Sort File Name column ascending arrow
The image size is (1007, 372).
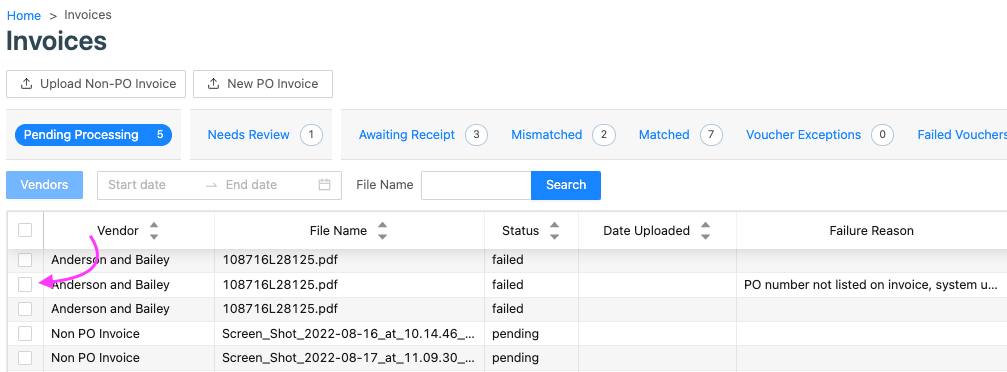(382, 226)
